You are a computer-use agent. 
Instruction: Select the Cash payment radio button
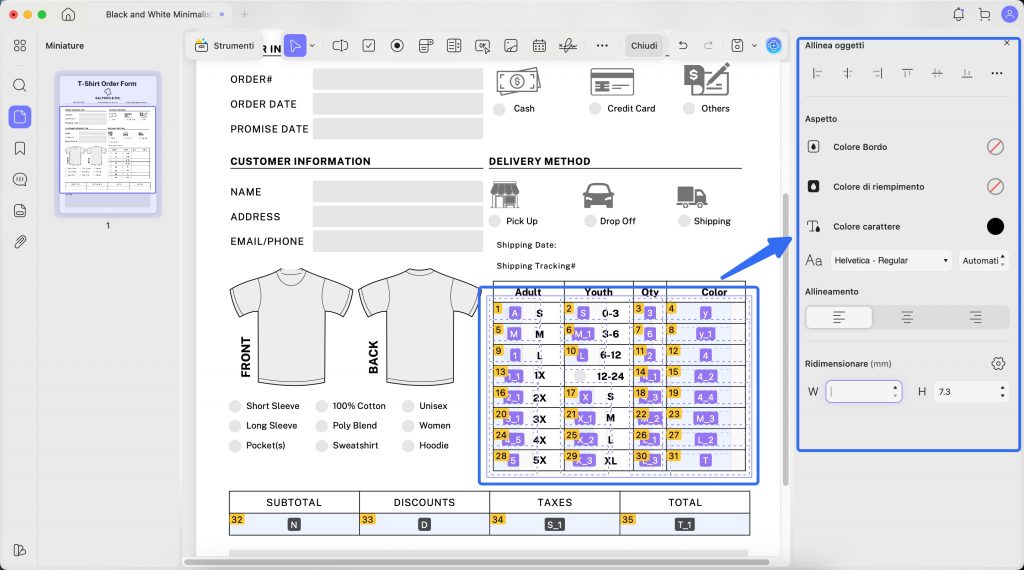tap(500, 109)
